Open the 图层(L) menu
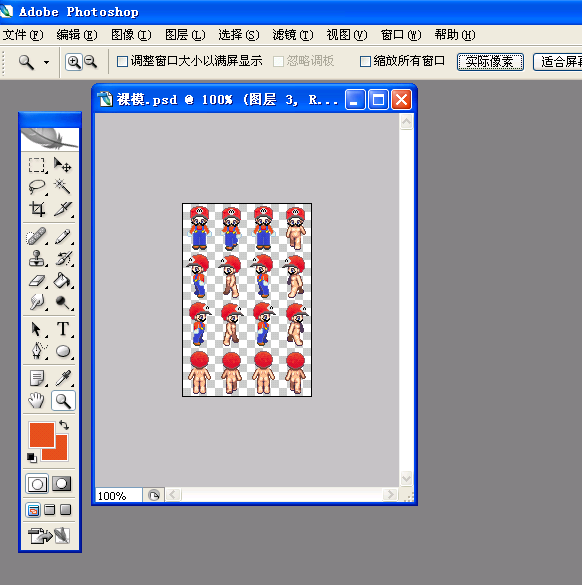 tap(185, 35)
